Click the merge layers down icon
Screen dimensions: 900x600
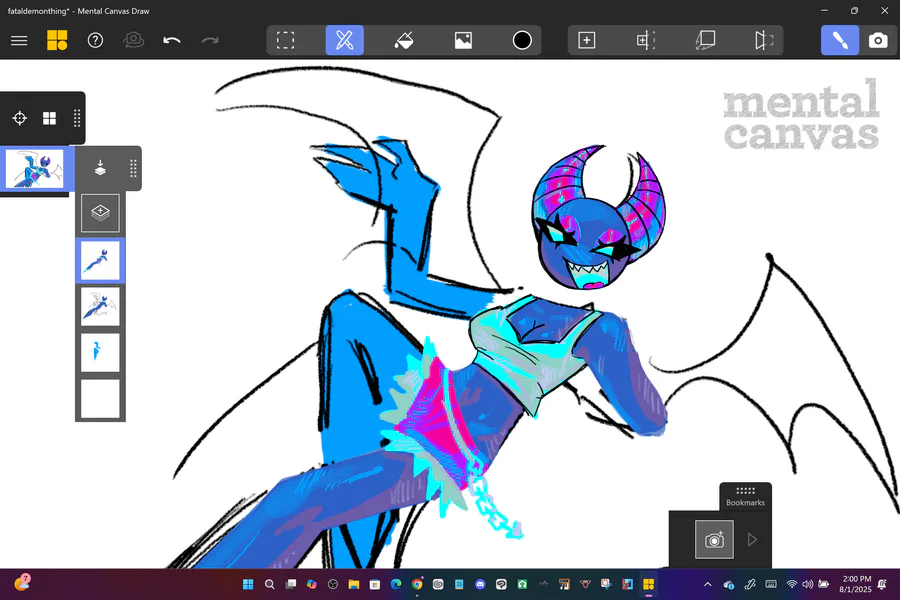pos(100,168)
